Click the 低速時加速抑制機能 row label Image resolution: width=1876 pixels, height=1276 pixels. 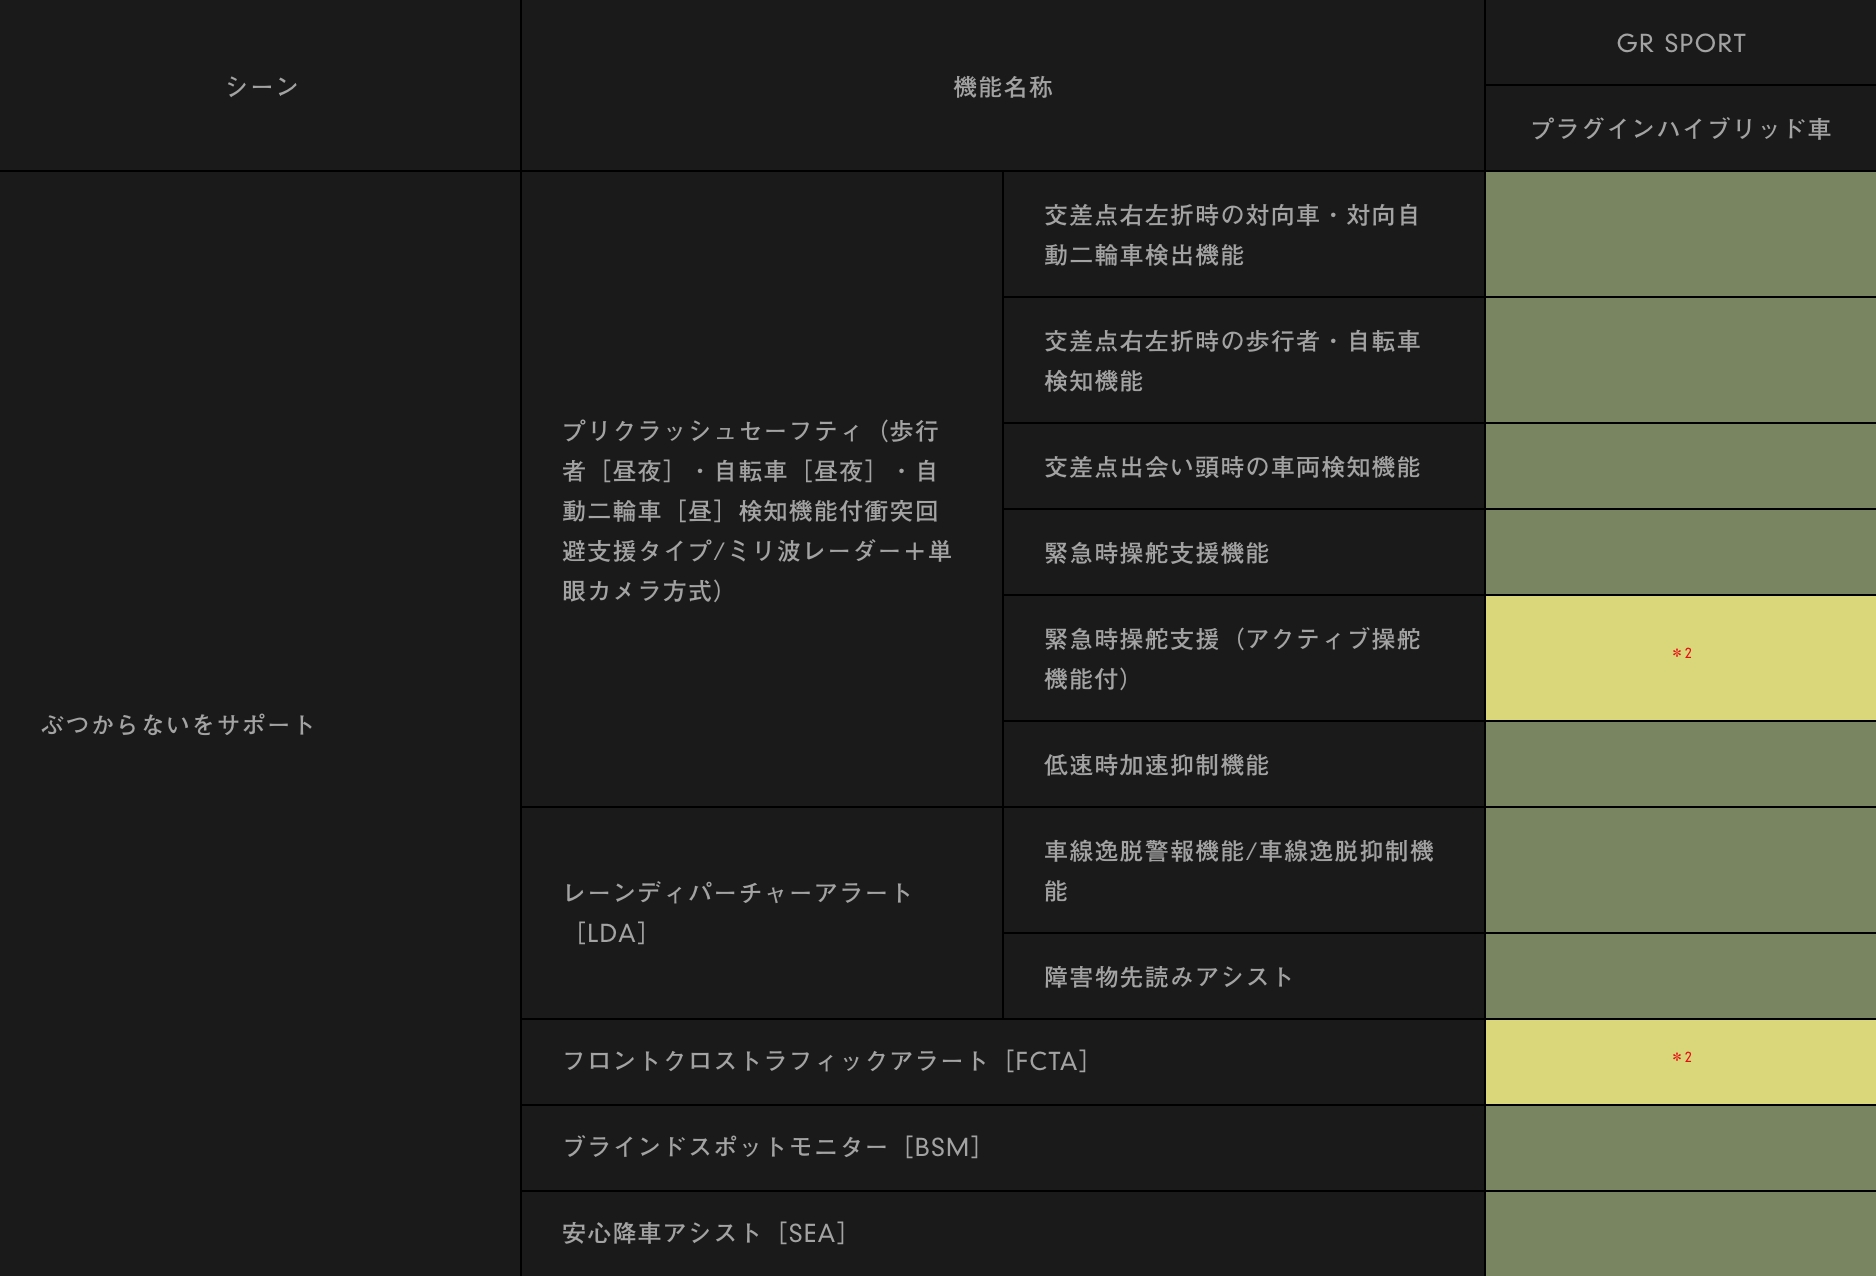tap(1156, 765)
